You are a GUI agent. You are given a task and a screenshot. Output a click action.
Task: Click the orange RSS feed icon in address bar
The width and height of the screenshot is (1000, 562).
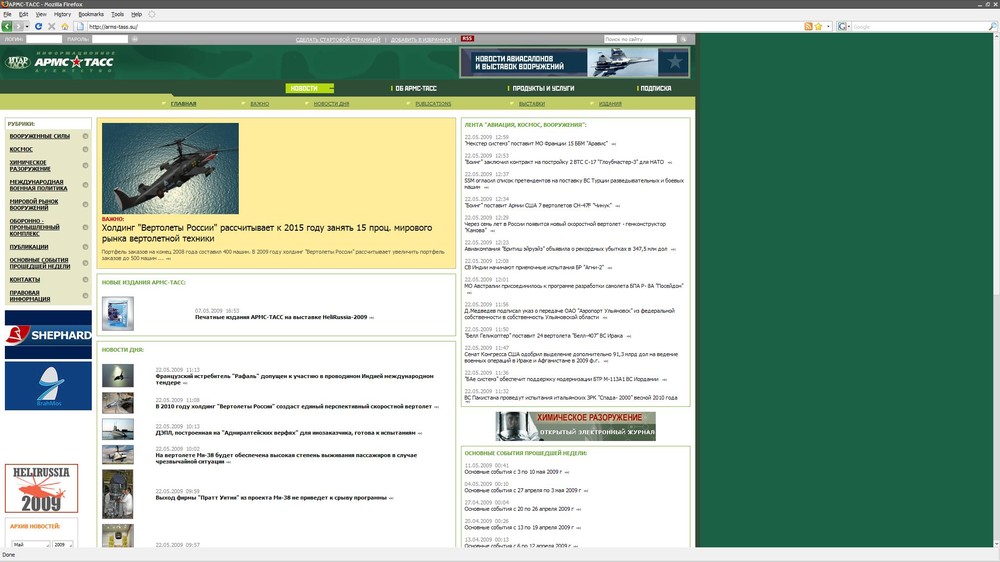(808, 26)
